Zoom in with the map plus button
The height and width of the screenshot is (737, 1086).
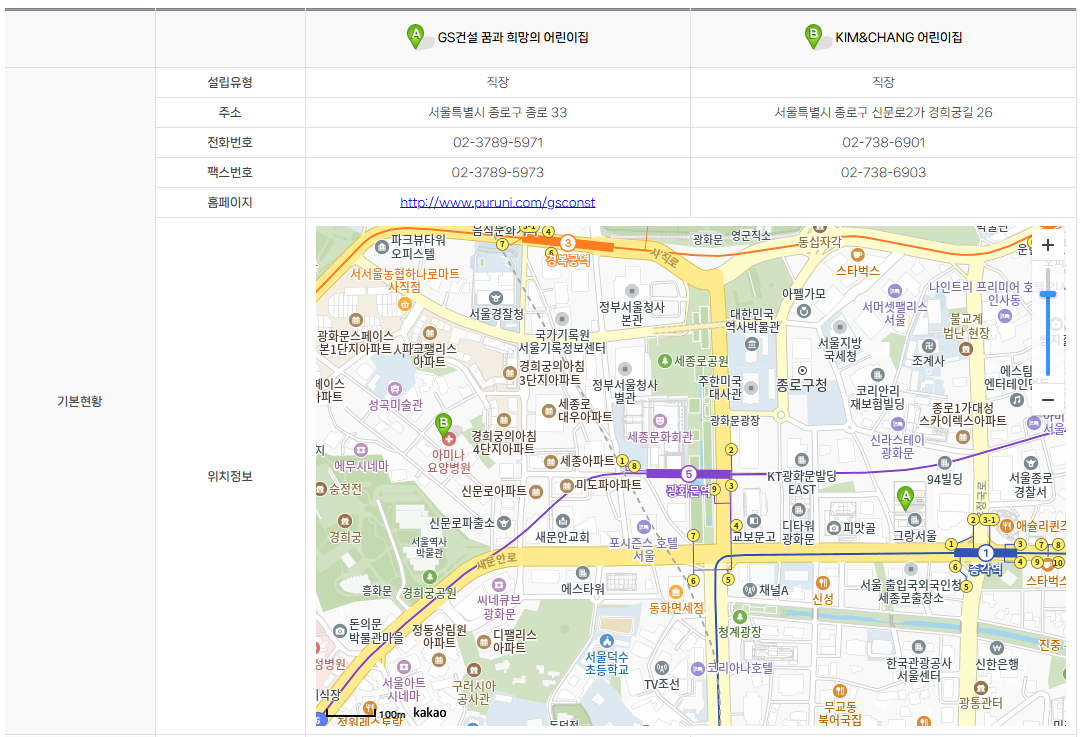click(x=1047, y=245)
